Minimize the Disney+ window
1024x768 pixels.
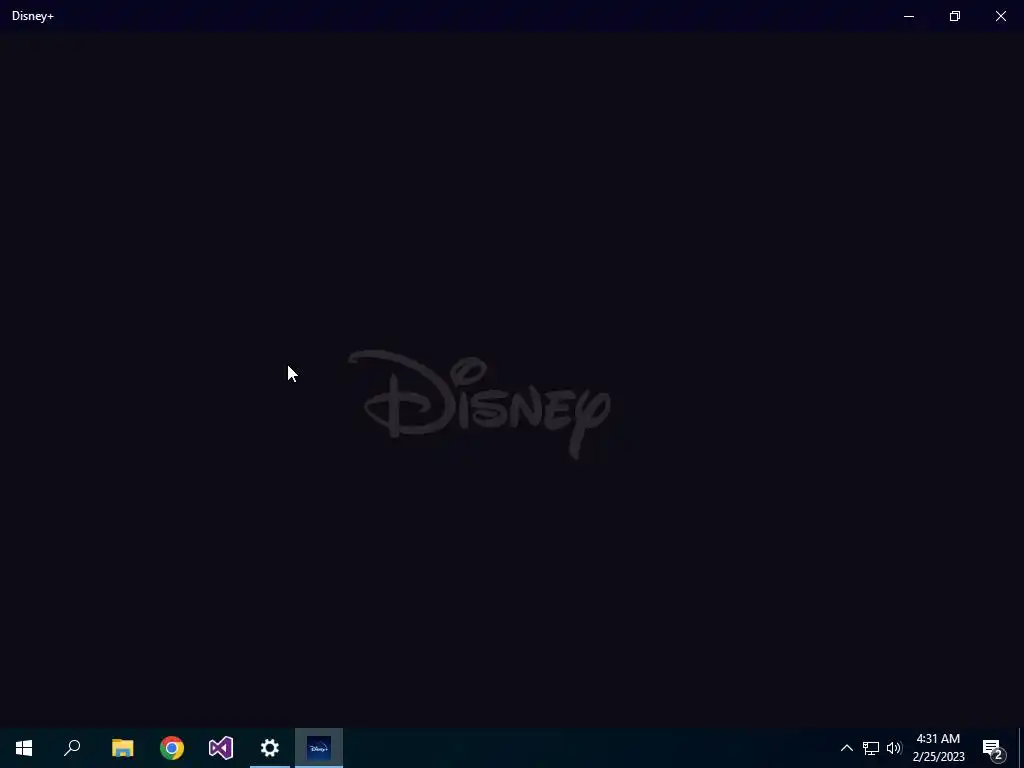tap(909, 16)
